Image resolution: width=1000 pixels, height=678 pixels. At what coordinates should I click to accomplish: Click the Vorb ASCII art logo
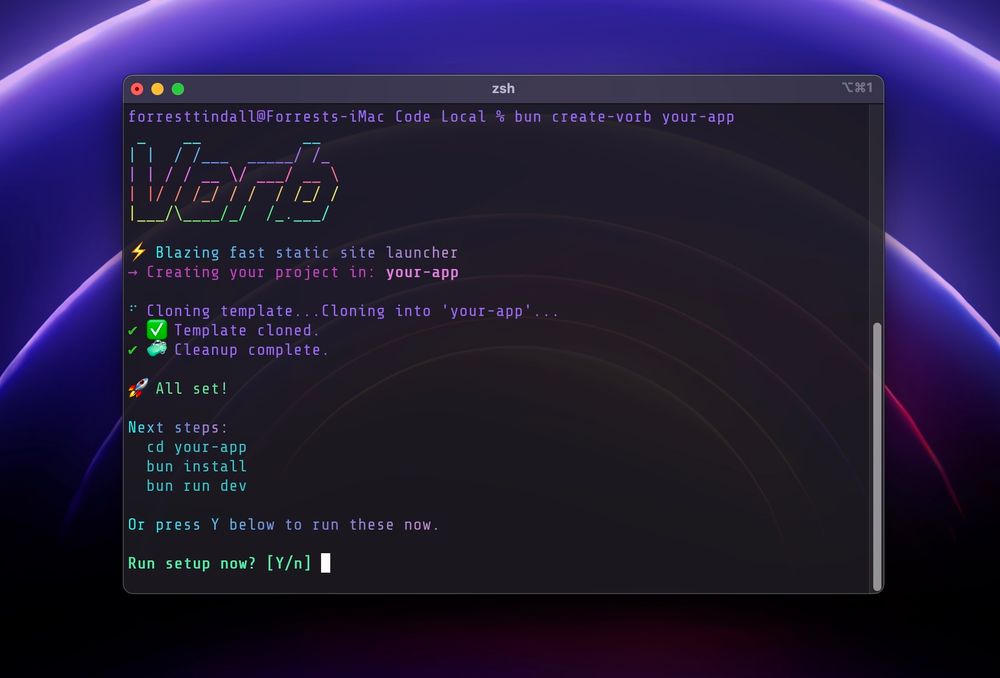click(234, 182)
